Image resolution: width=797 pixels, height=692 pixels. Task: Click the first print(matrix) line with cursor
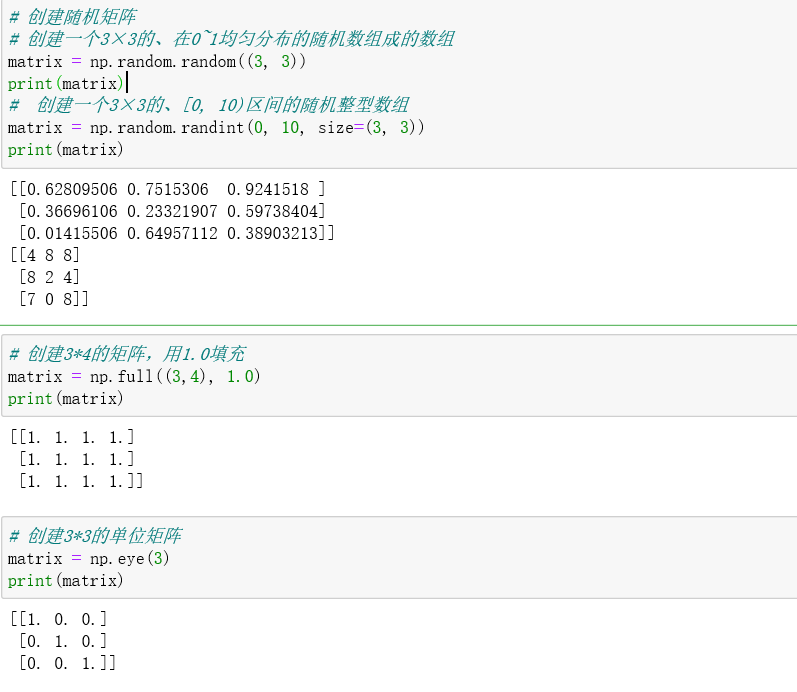[x=66, y=83]
